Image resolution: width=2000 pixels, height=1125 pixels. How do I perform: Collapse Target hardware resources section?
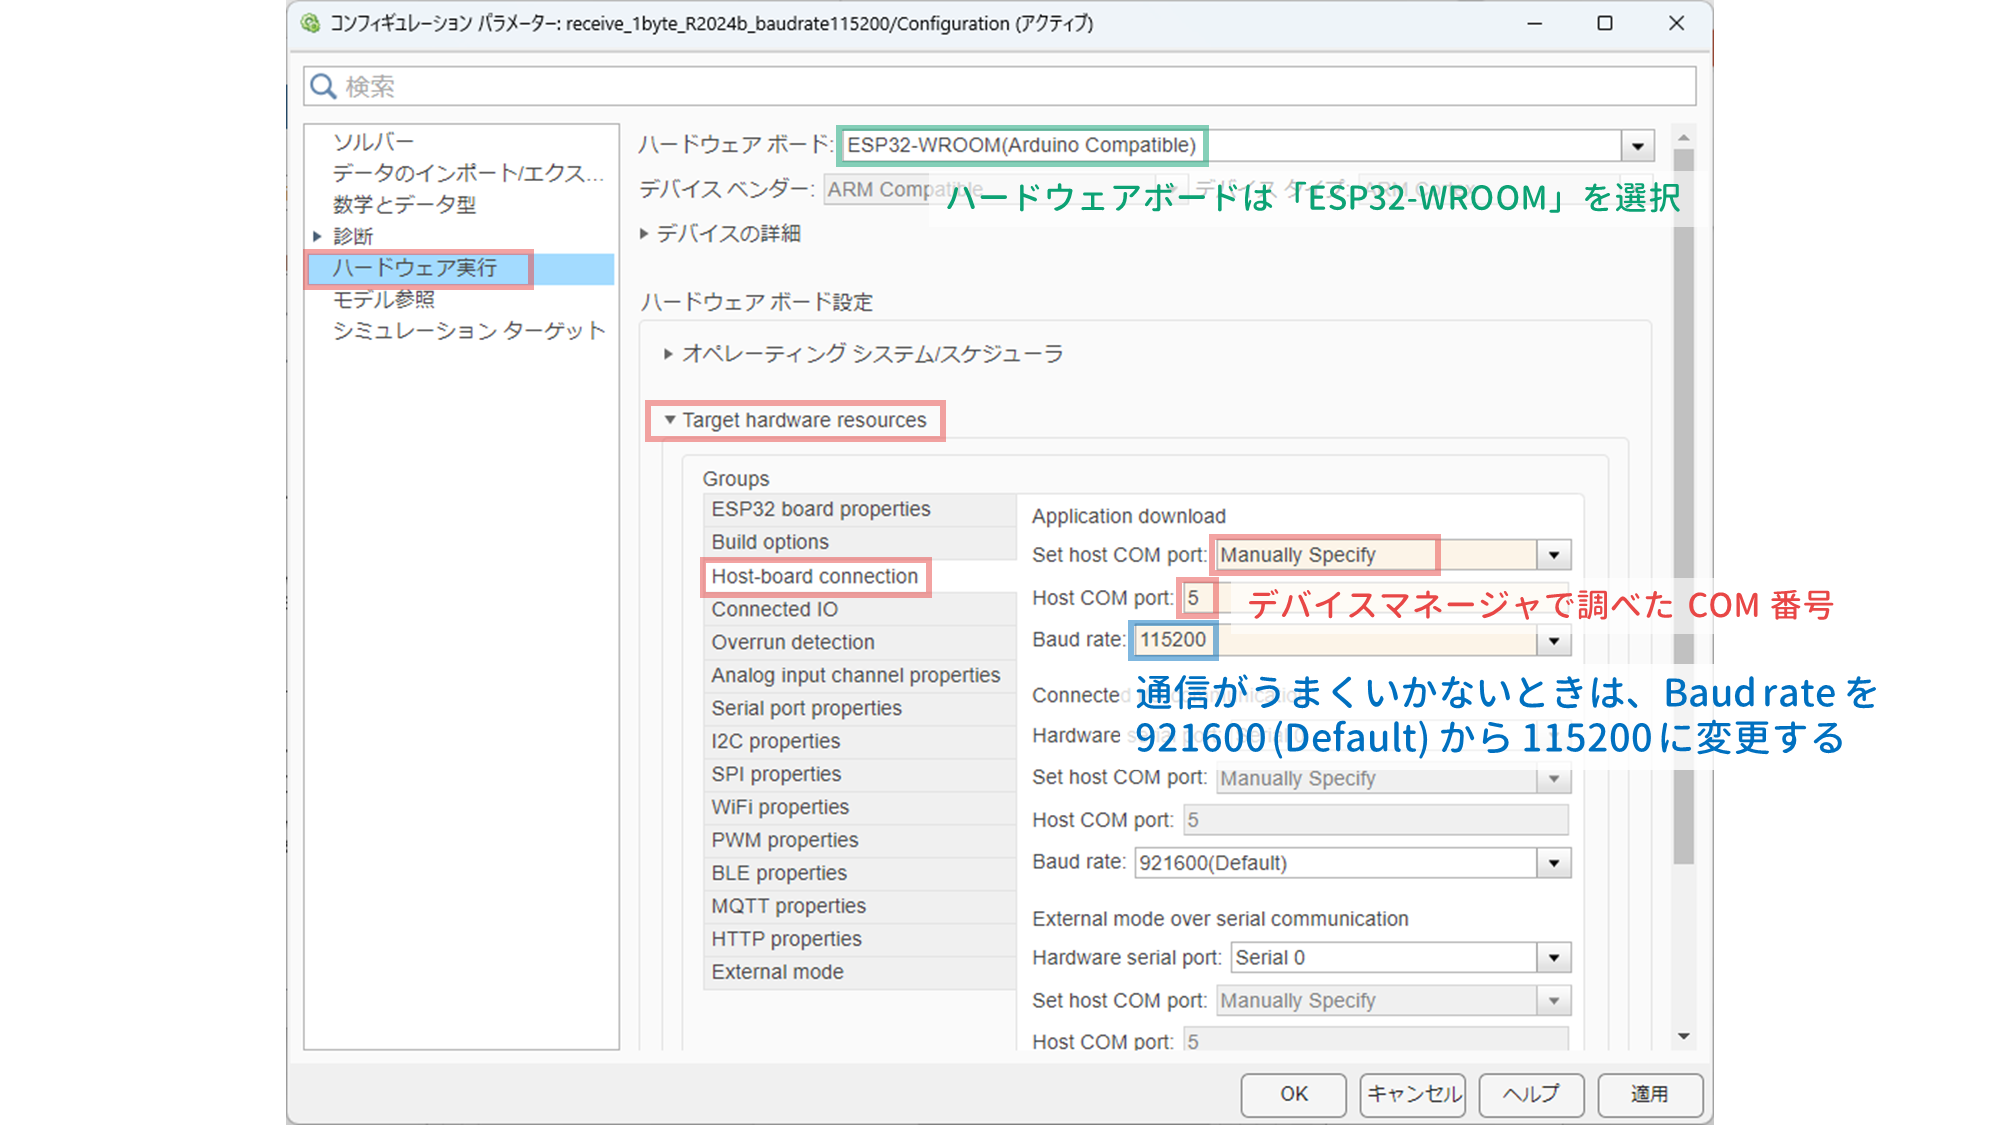click(670, 420)
